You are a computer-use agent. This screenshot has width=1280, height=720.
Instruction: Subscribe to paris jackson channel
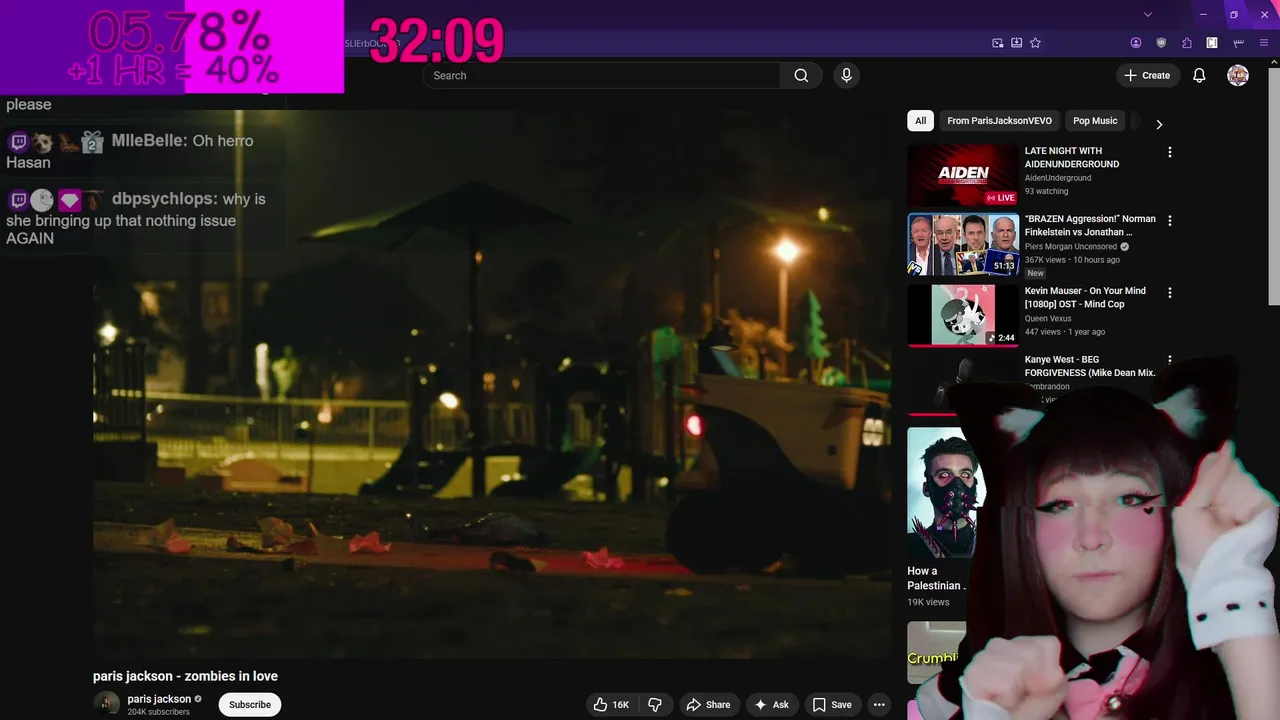coord(250,705)
